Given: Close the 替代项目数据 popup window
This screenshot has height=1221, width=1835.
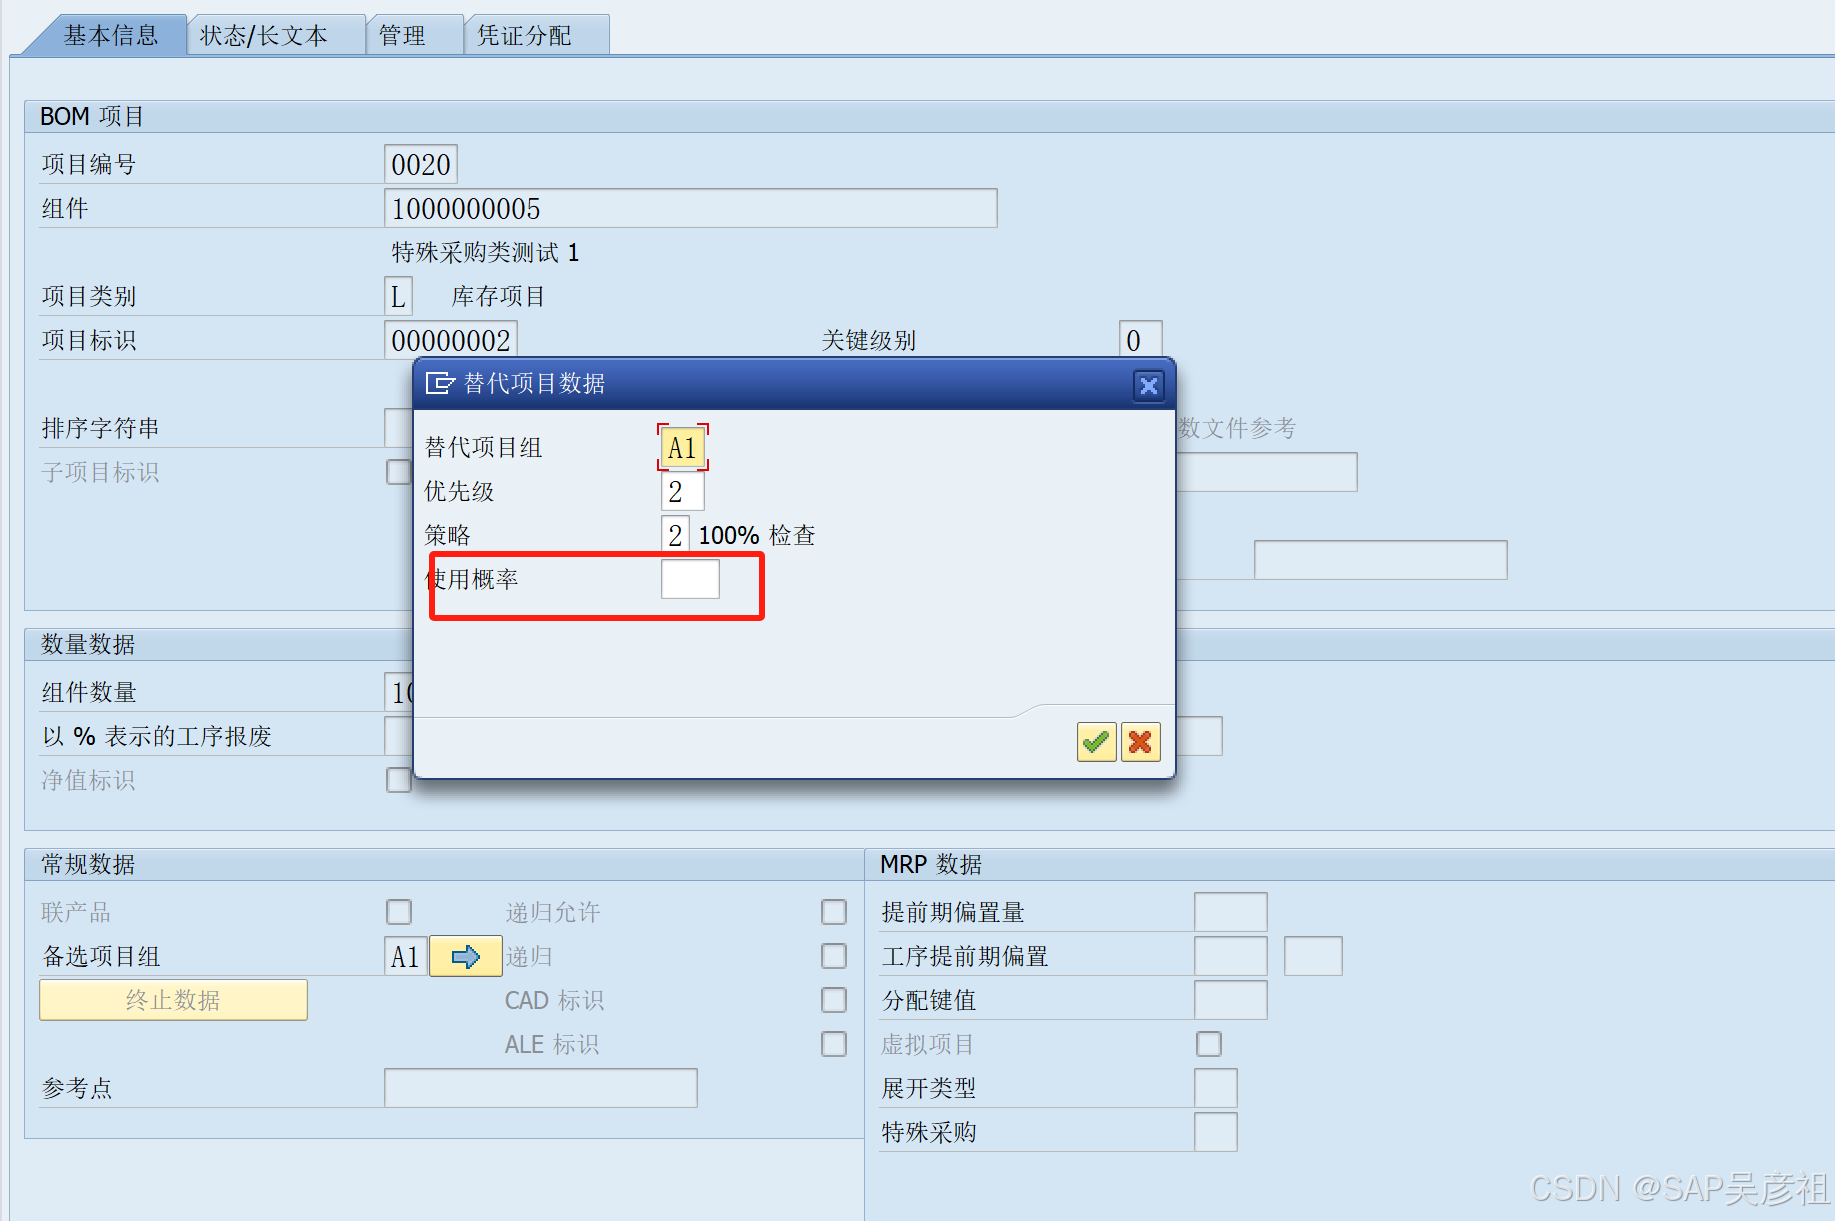Looking at the screenshot, I should click(x=1149, y=385).
